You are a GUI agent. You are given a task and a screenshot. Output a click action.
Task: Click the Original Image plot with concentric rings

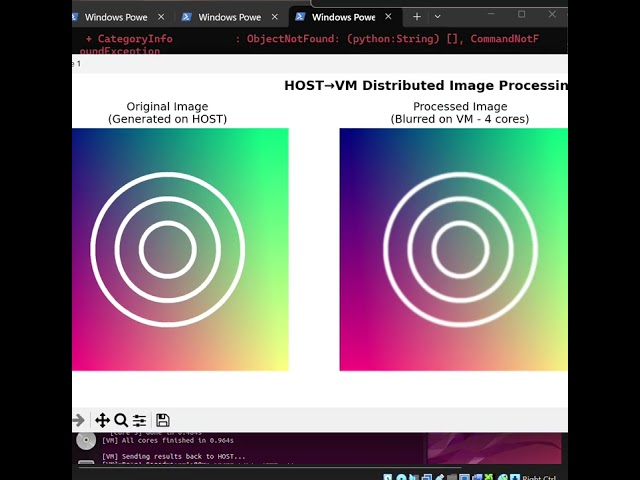pyautogui.click(x=180, y=249)
